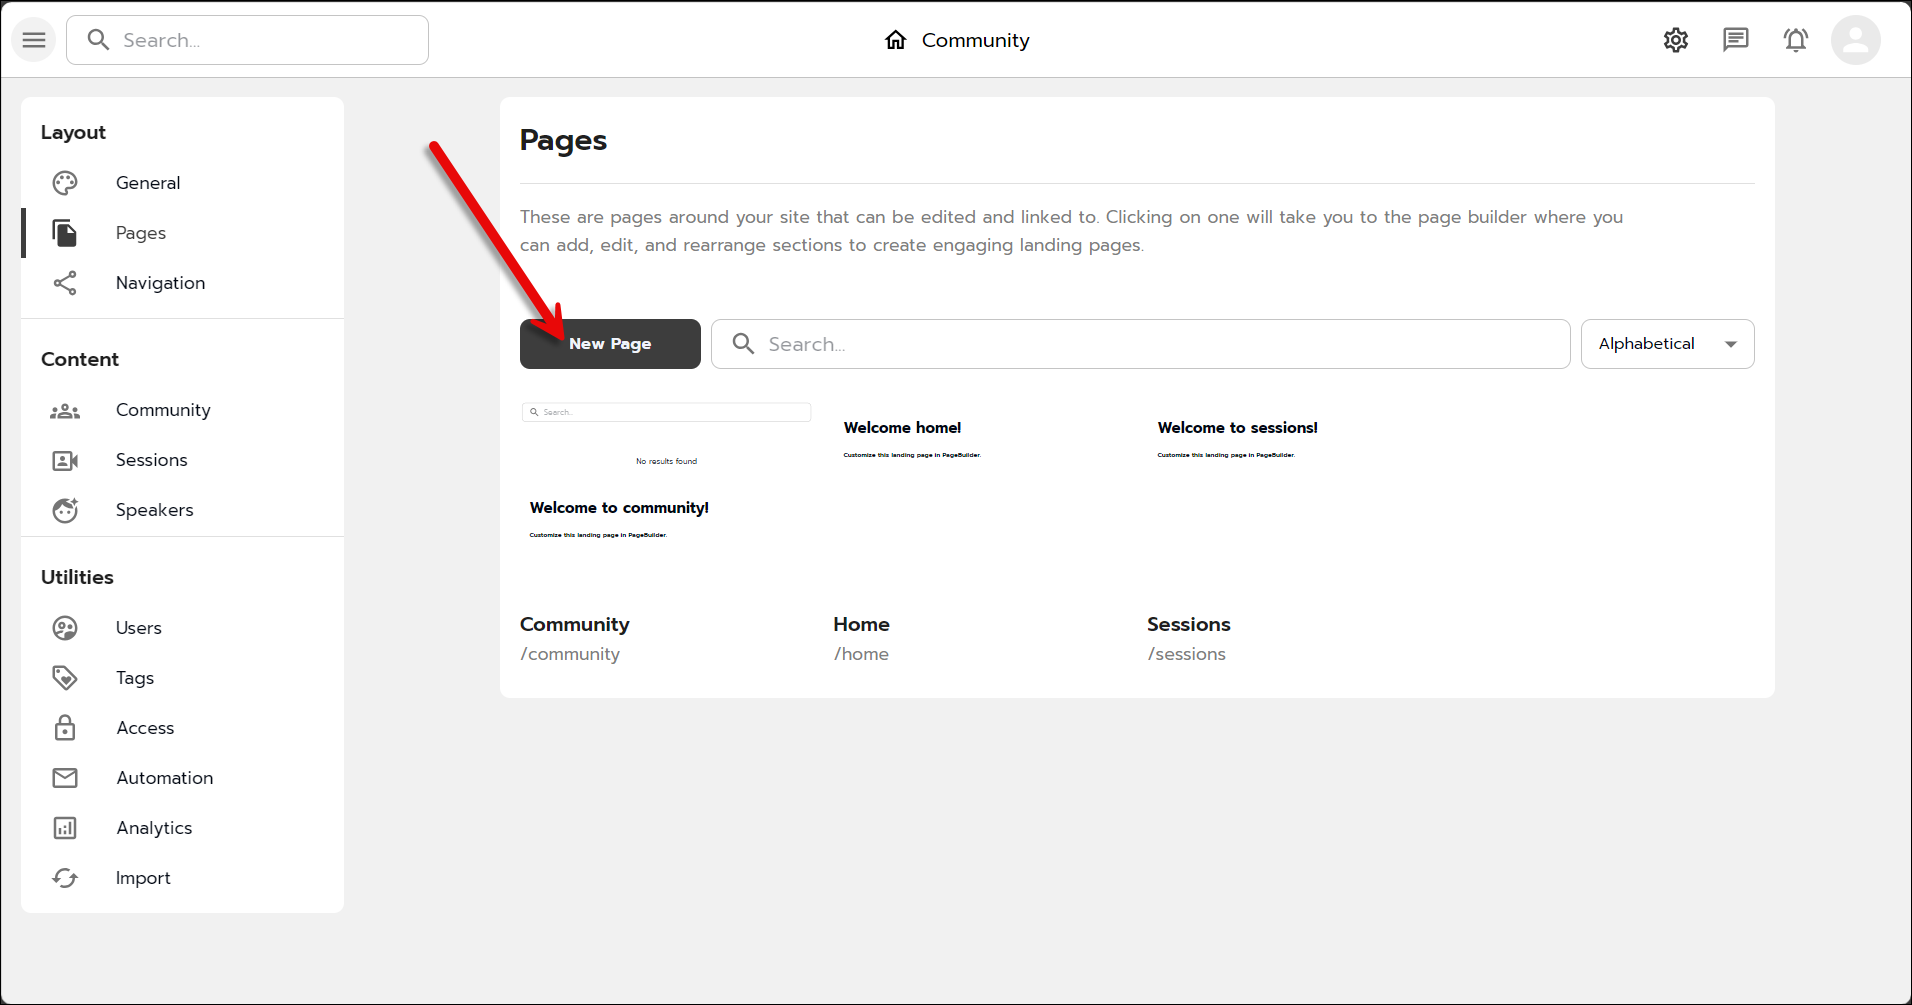Image resolution: width=1912 pixels, height=1005 pixels.
Task: Open the Automation menu item
Action: coord(164,778)
